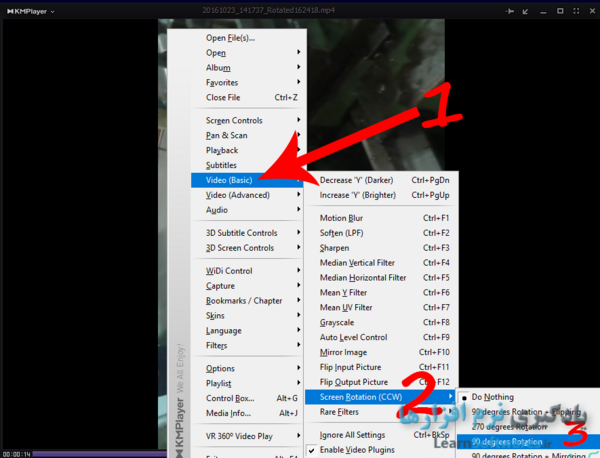This screenshot has width=600, height=458.
Task: Toggle the Mean Y Filter
Action: click(380, 293)
